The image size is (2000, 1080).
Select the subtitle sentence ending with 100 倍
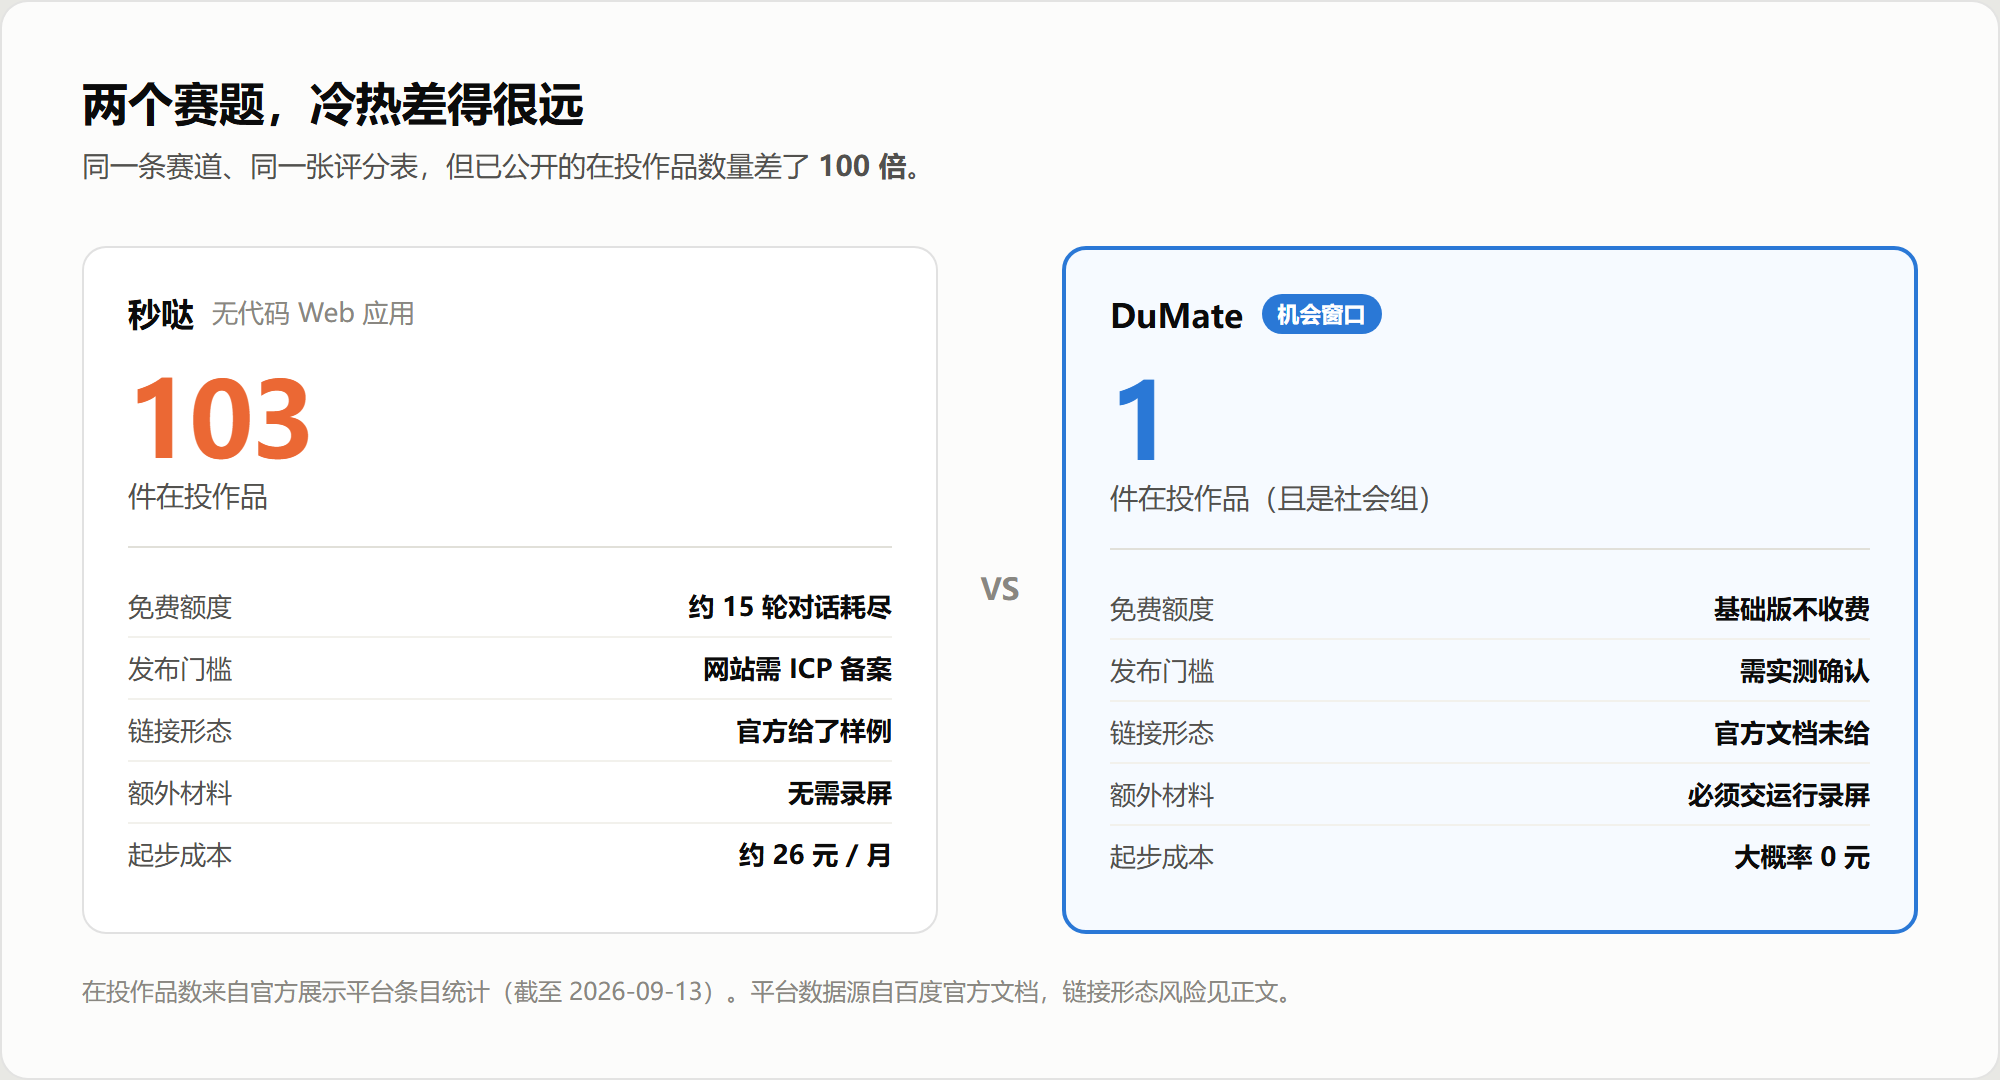click(x=501, y=166)
